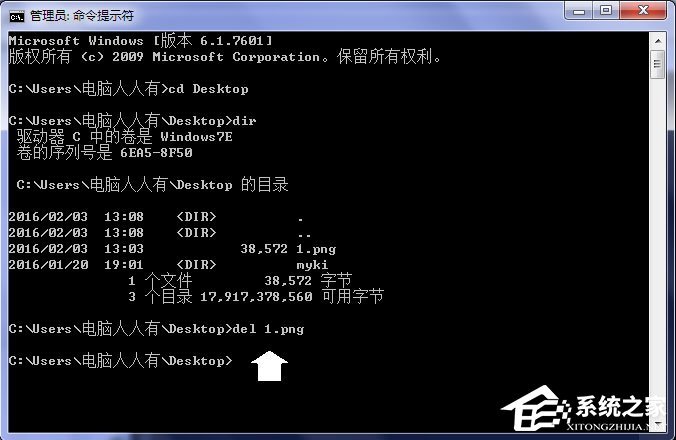This screenshot has width=676, height=440.
Task: Click the dir command text
Action: (244, 121)
